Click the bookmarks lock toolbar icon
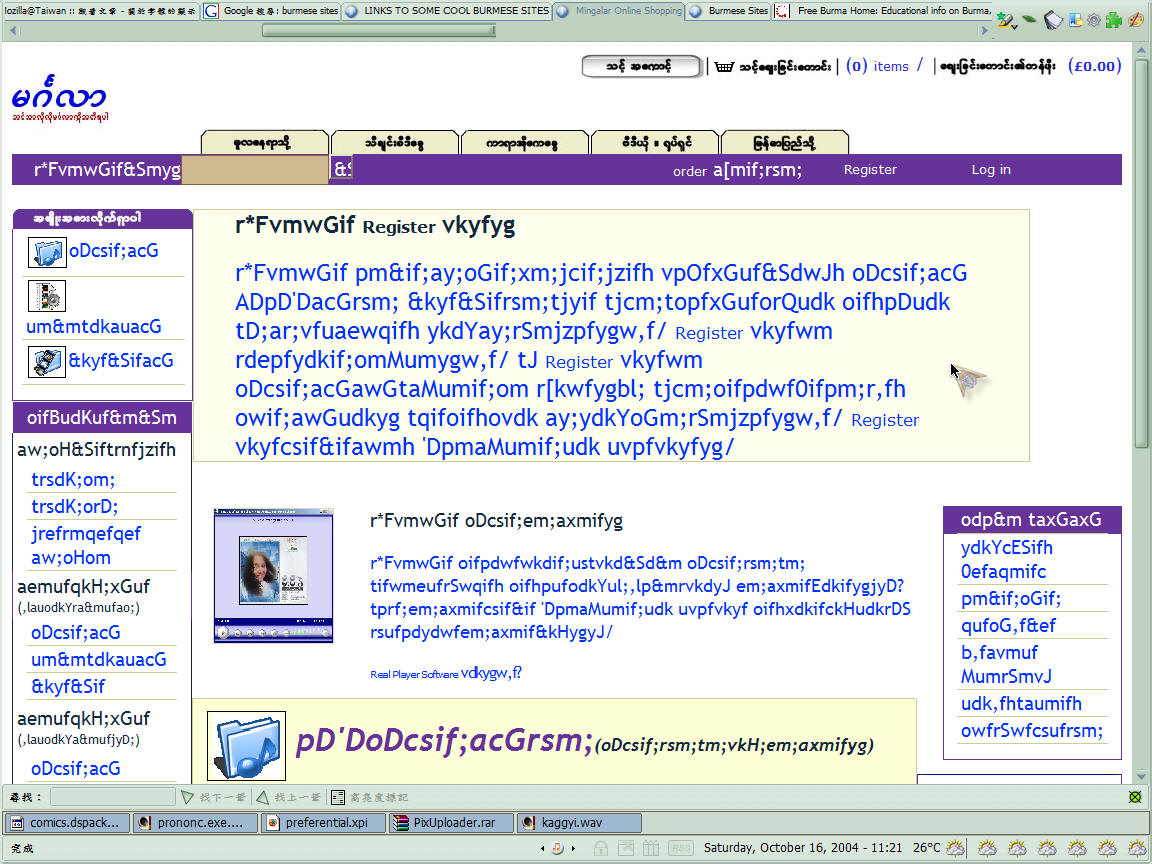 coord(1076,20)
